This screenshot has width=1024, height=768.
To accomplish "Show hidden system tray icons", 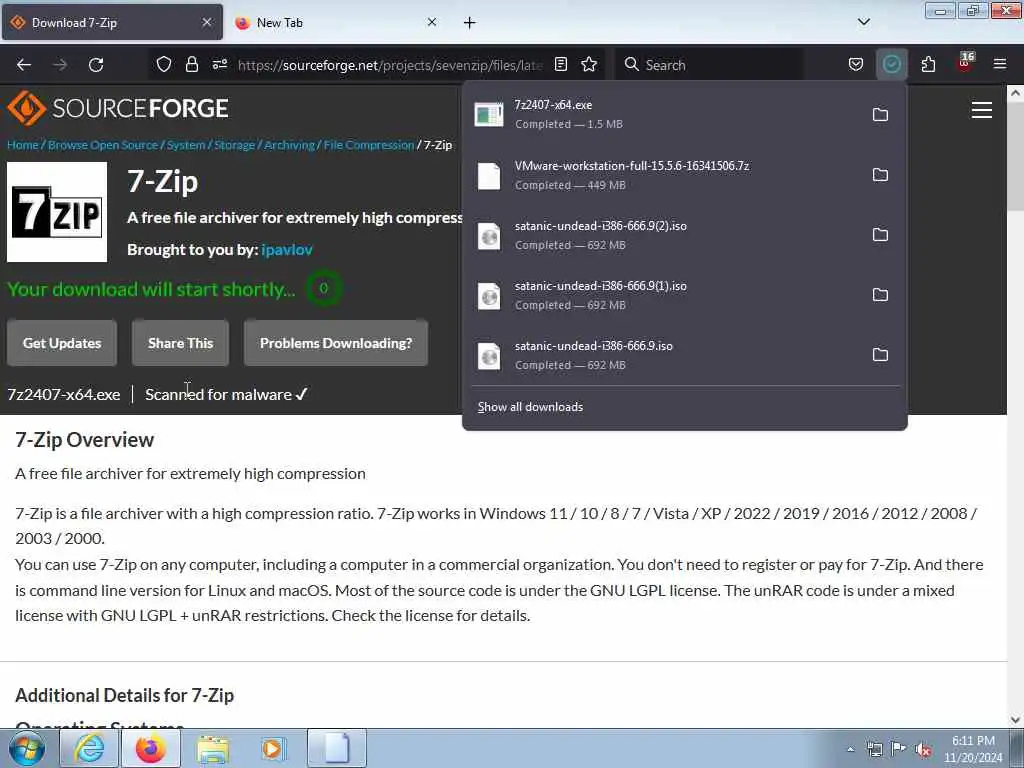I will tap(850, 750).
